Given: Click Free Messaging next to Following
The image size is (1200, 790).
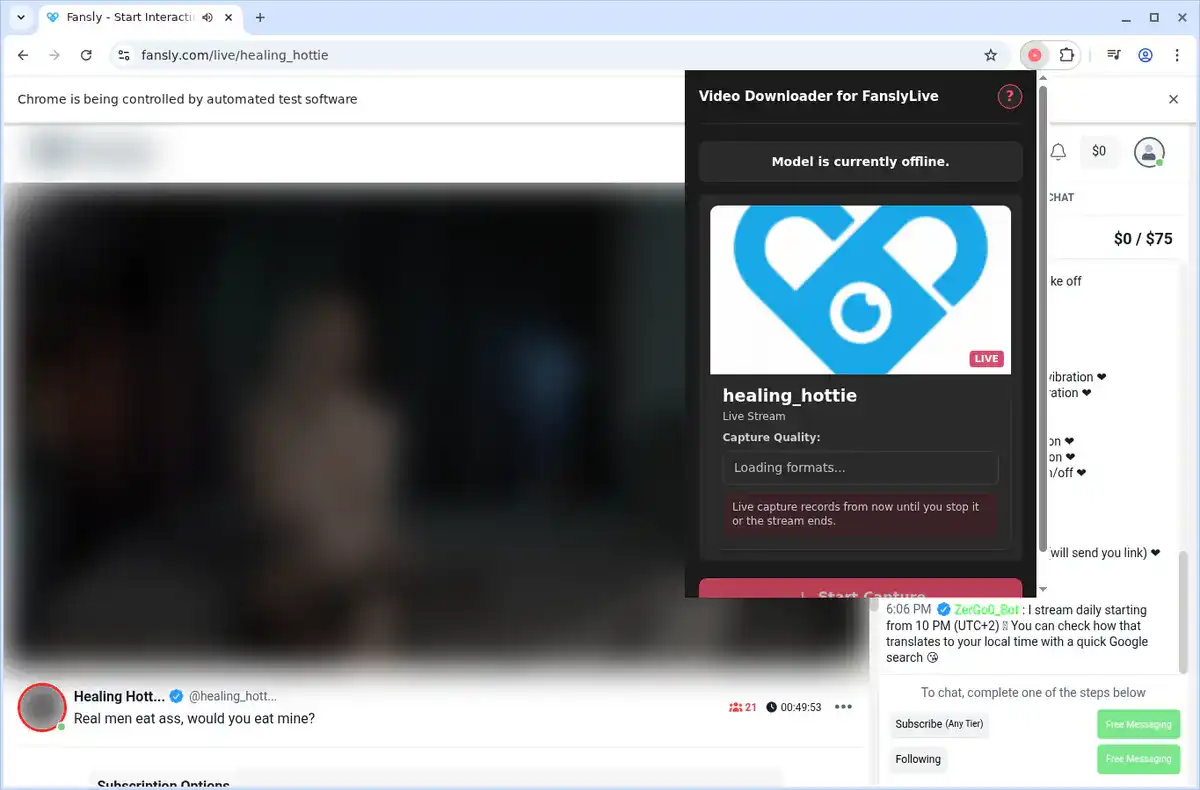Looking at the screenshot, I should point(1138,759).
